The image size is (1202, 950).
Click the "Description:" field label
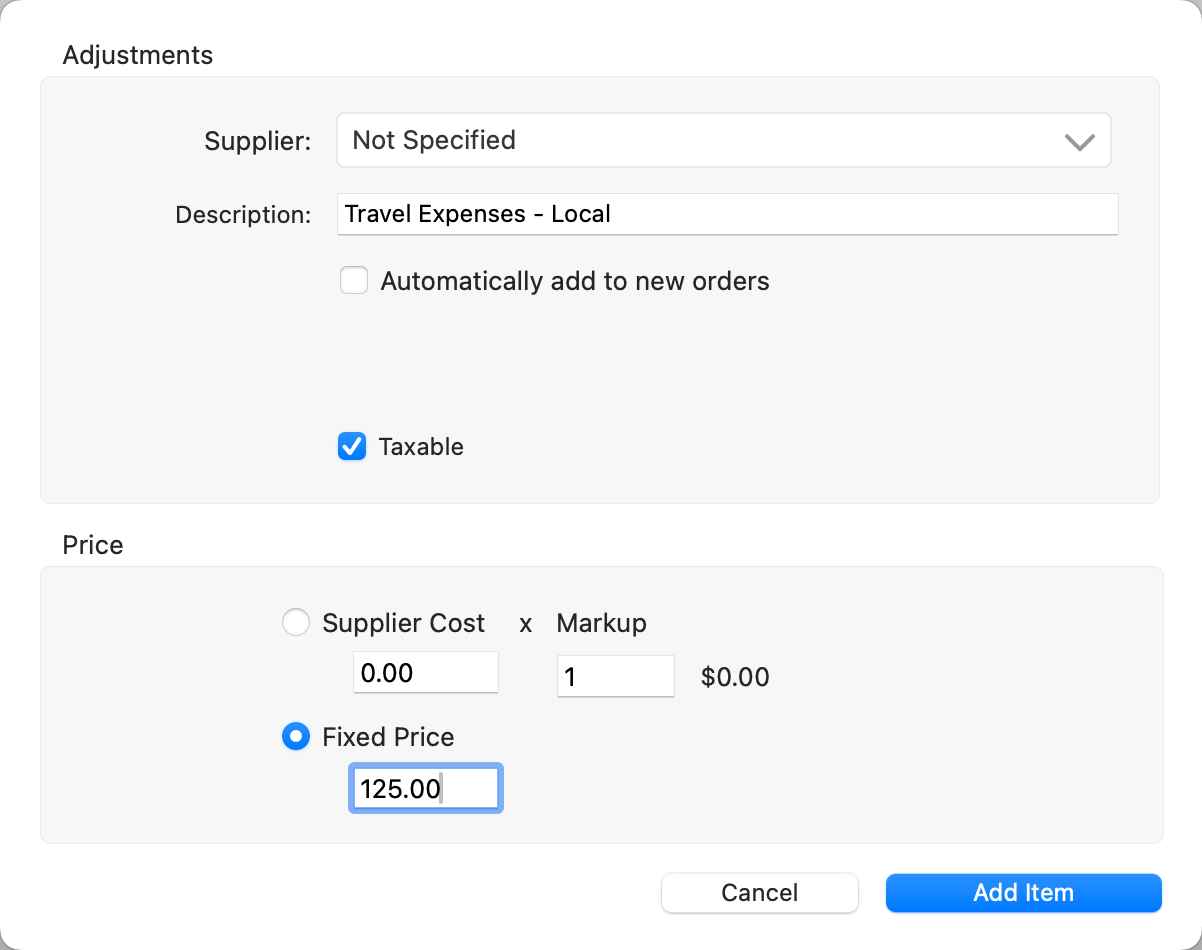click(x=243, y=215)
